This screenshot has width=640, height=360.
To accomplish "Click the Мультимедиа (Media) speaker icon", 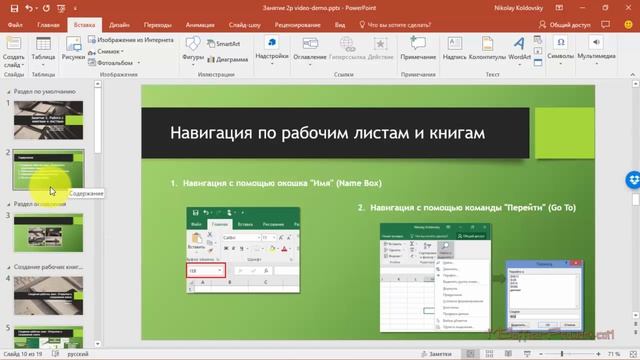I will point(596,42).
